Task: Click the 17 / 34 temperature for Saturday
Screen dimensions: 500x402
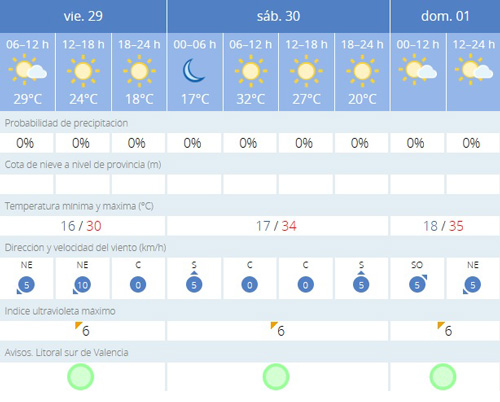Action: (x=276, y=226)
